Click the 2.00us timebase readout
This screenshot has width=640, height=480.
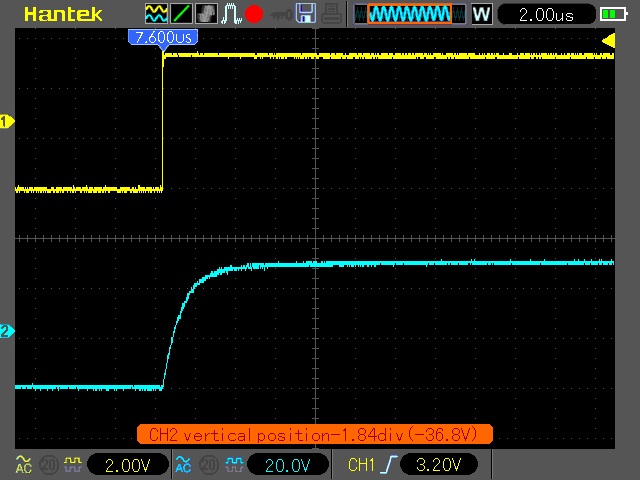tap(547, 15)
